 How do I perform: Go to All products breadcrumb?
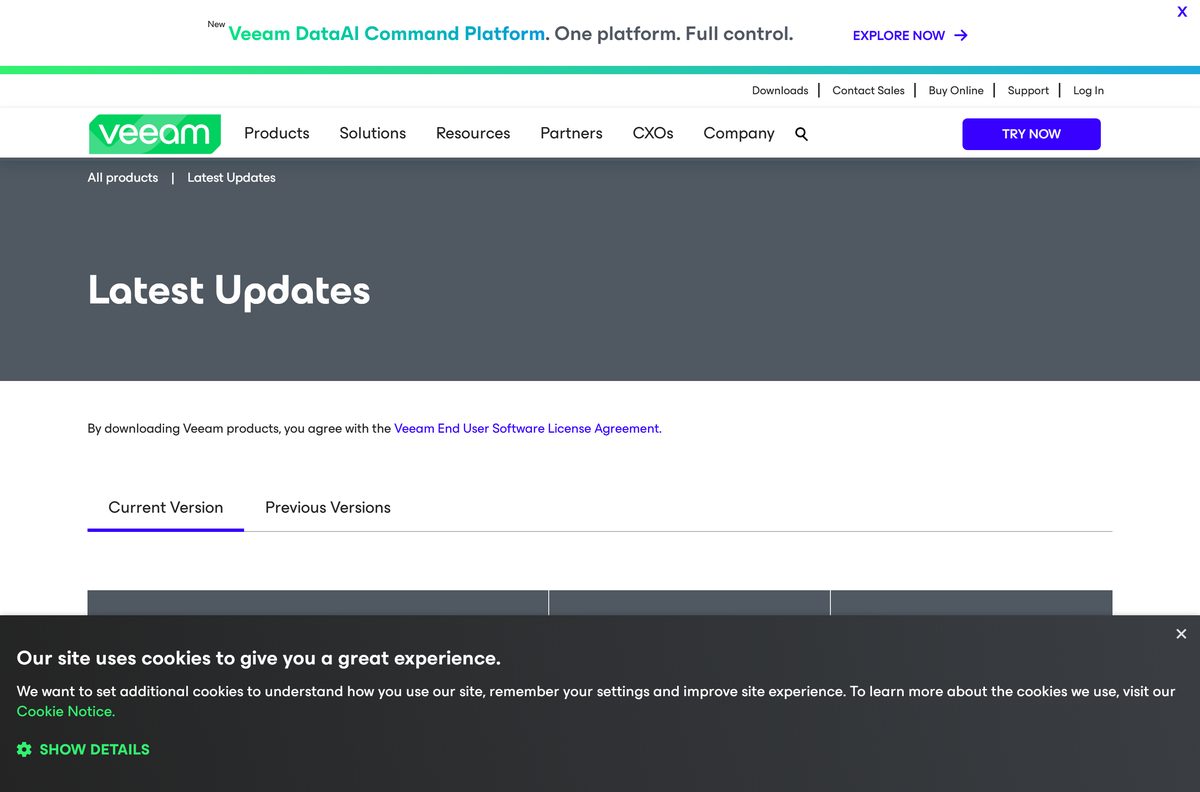[123, 177]
